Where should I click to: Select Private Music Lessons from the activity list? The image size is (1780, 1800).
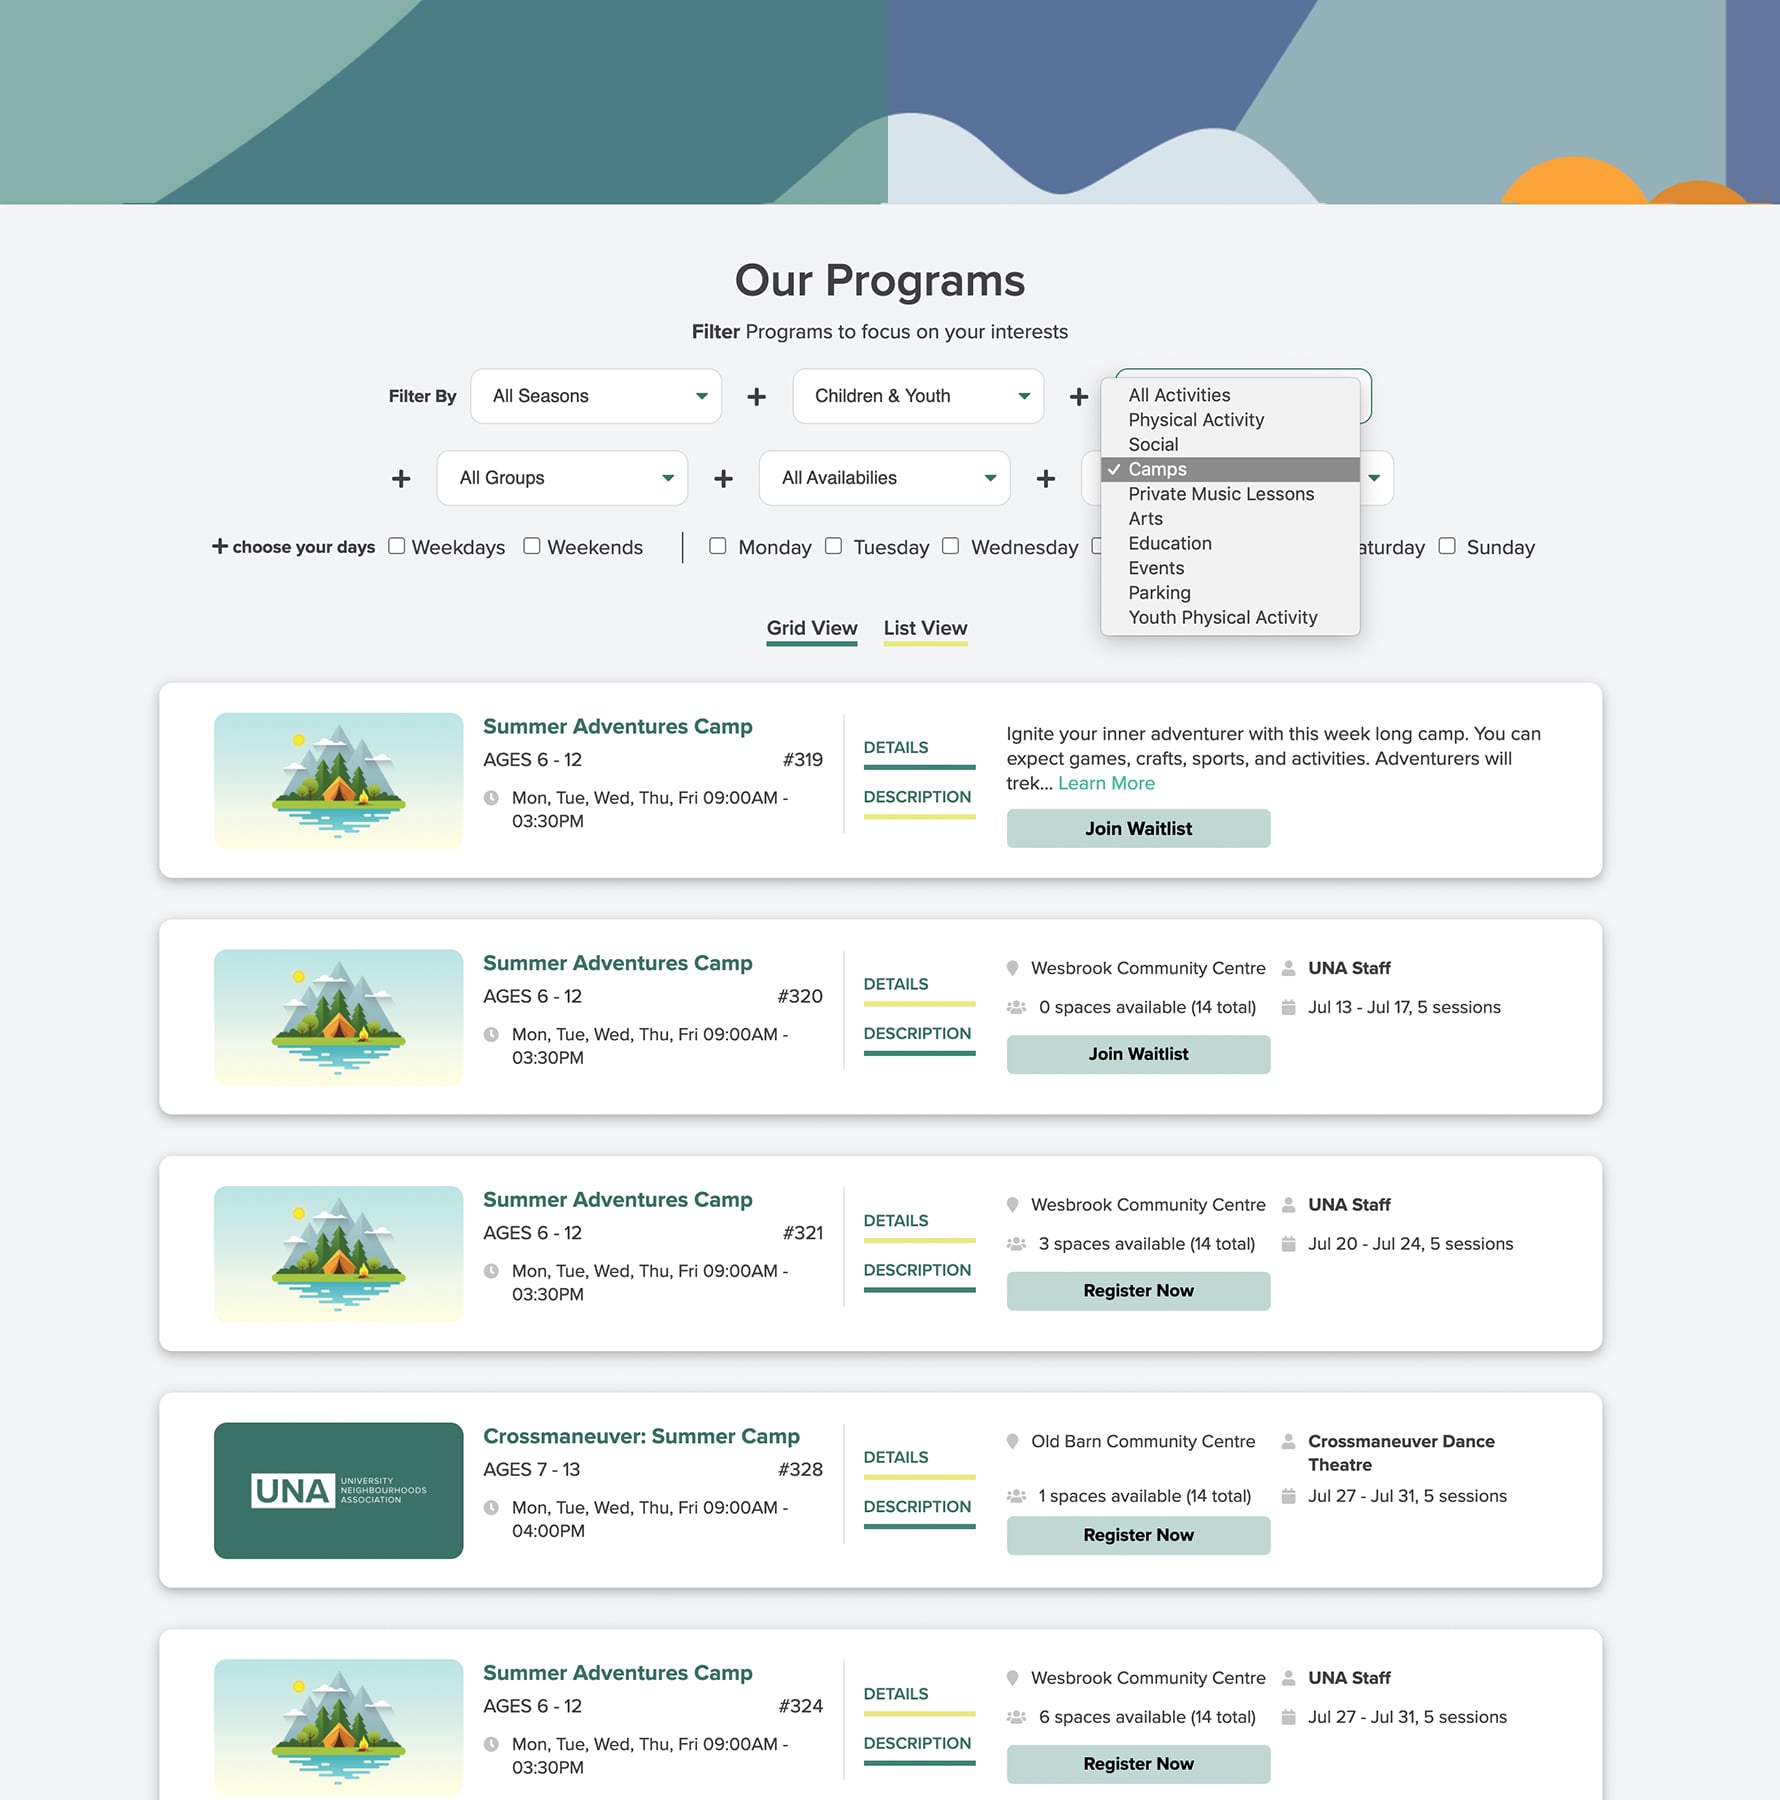[x=1221, y=494]
